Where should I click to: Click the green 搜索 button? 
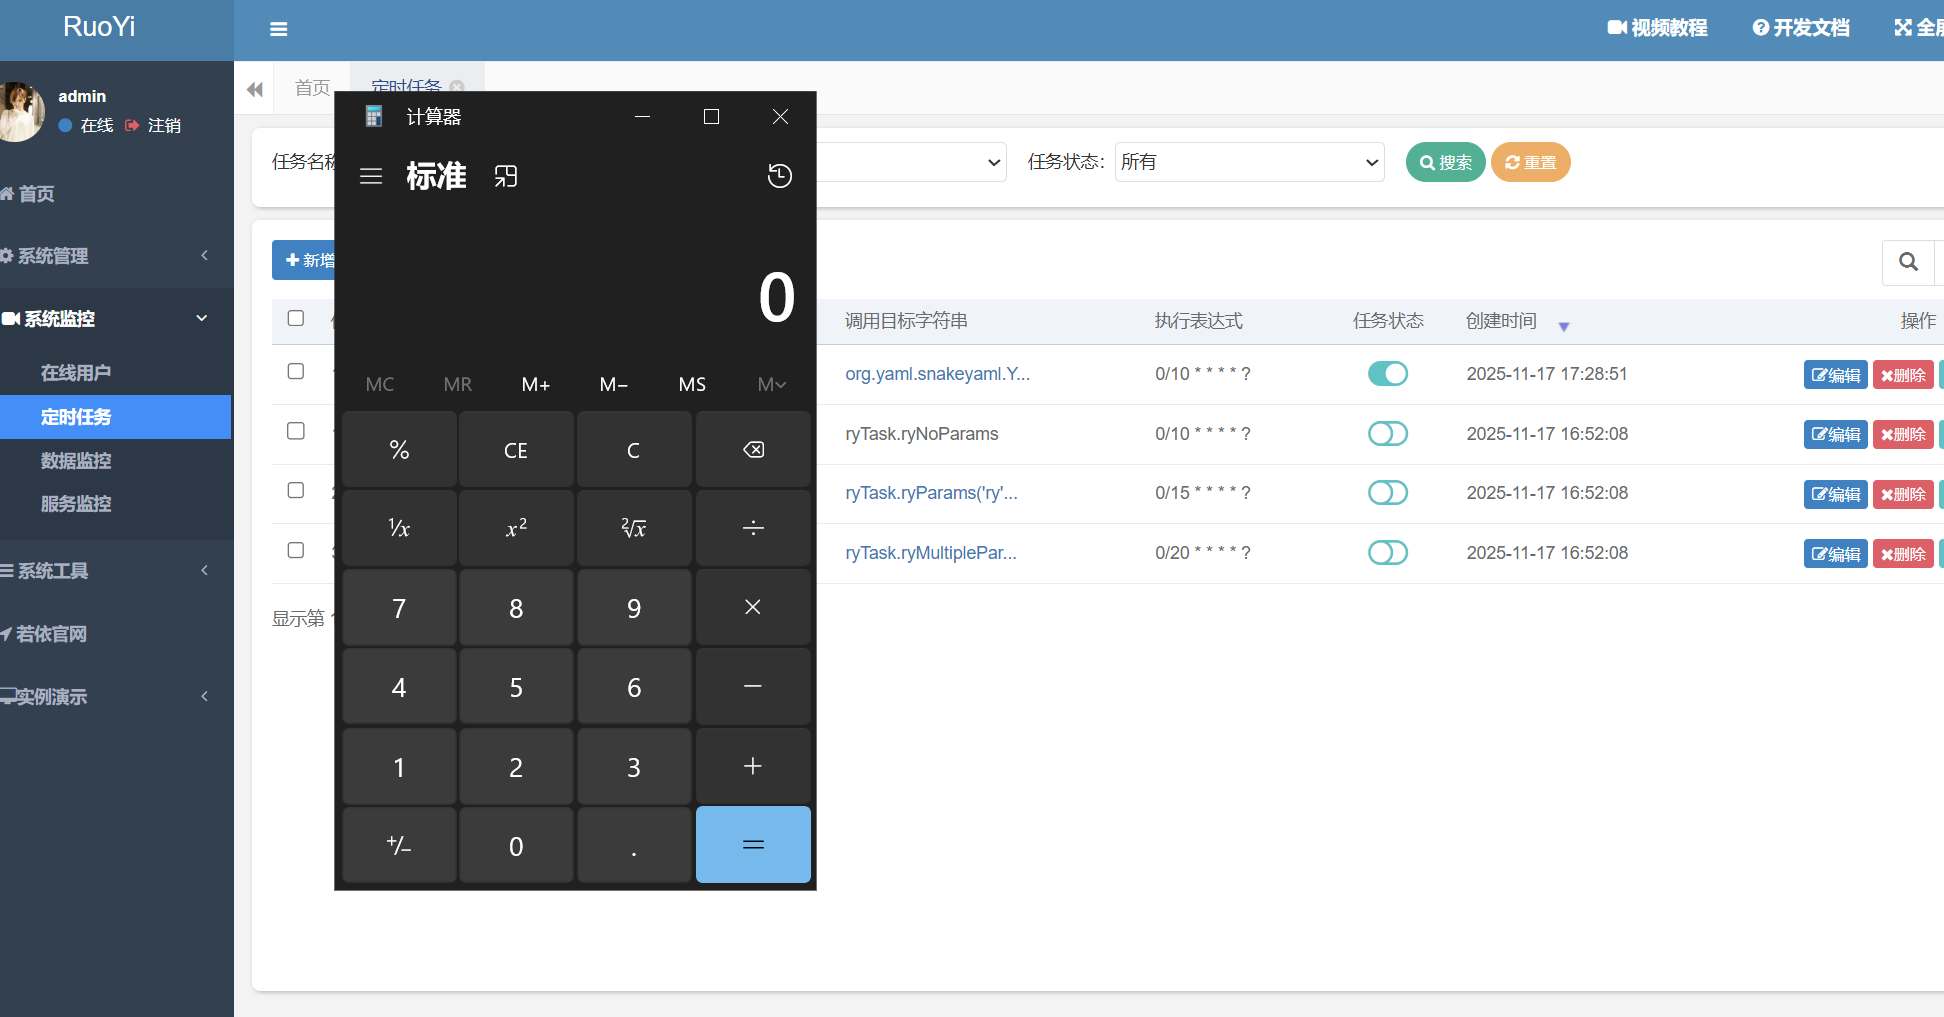[1445, 162]
